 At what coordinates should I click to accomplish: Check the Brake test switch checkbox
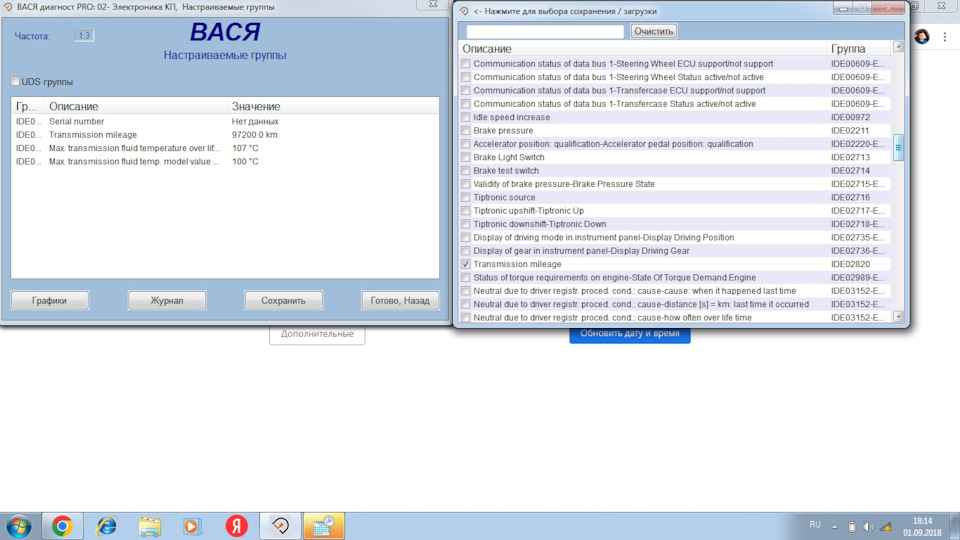466,171
